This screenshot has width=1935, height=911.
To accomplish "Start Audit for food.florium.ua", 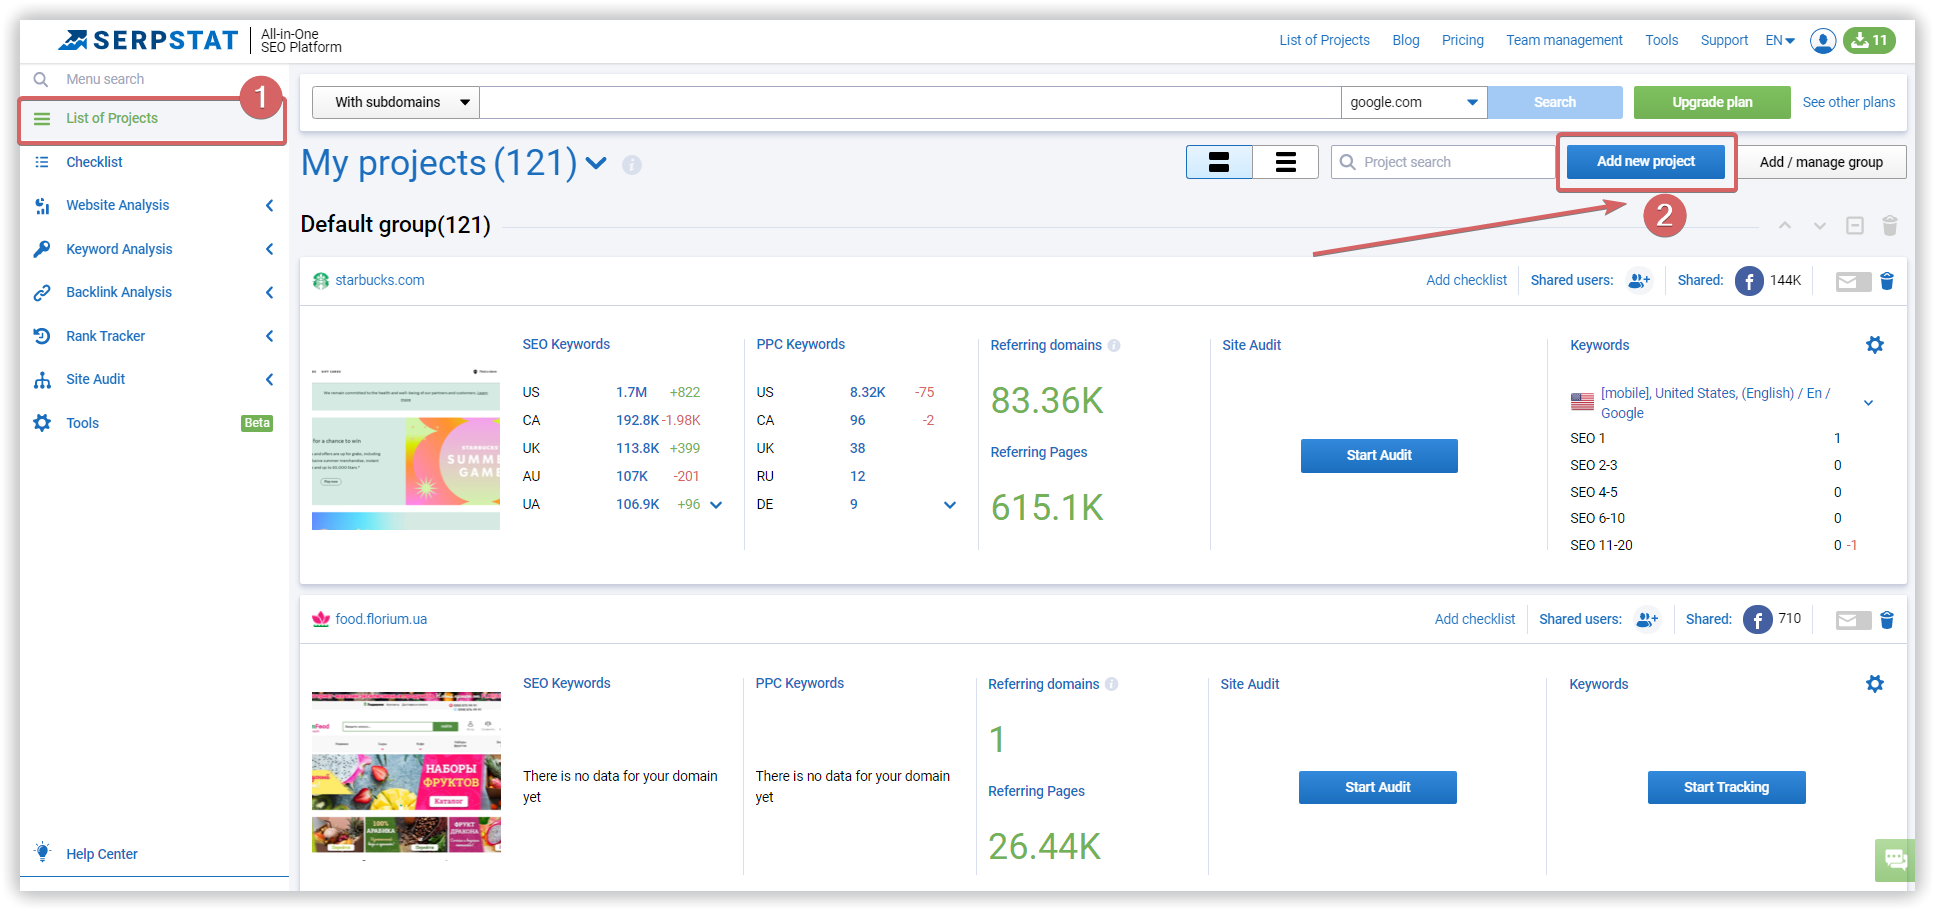I will 1378,788.
